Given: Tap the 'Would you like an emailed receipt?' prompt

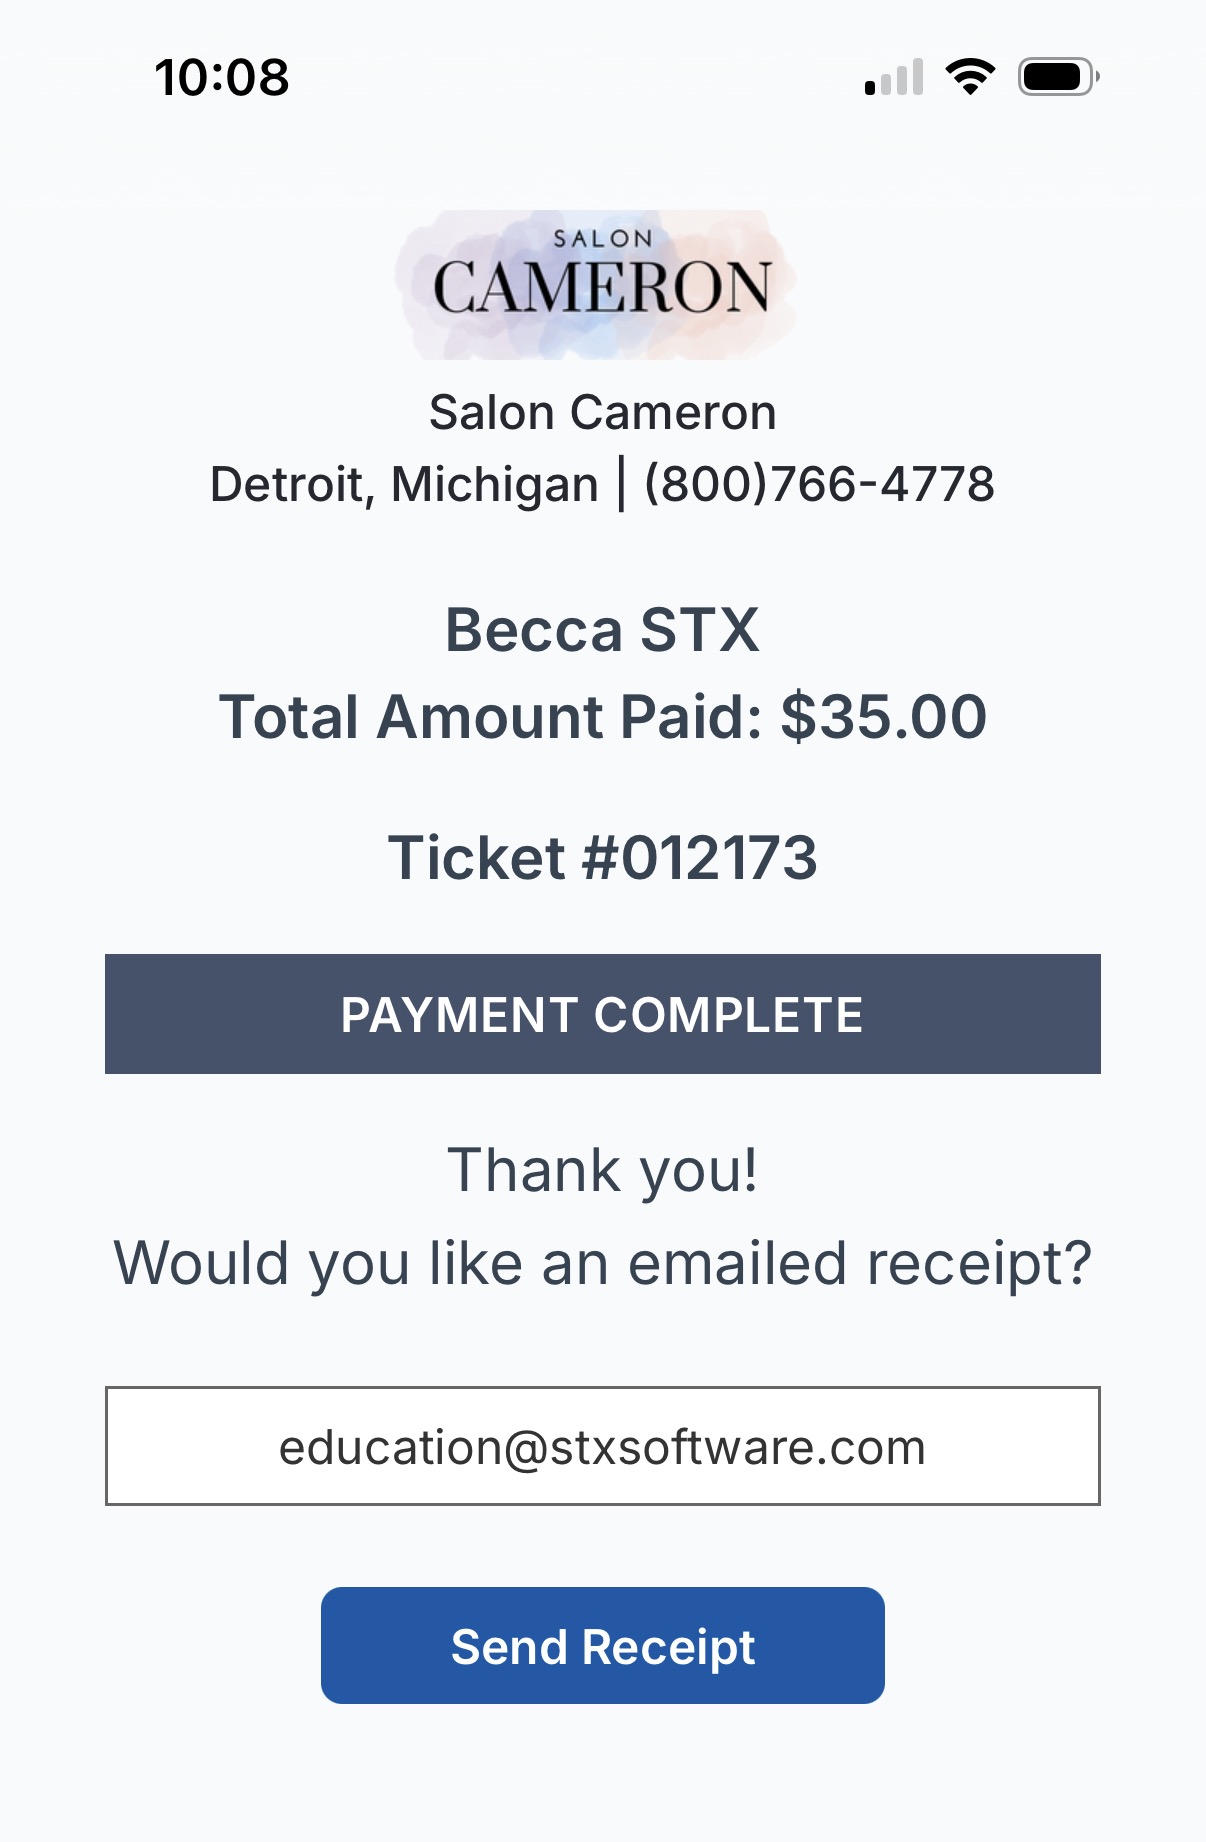Looking at the screenshot, I should [x=602, y=1263].
